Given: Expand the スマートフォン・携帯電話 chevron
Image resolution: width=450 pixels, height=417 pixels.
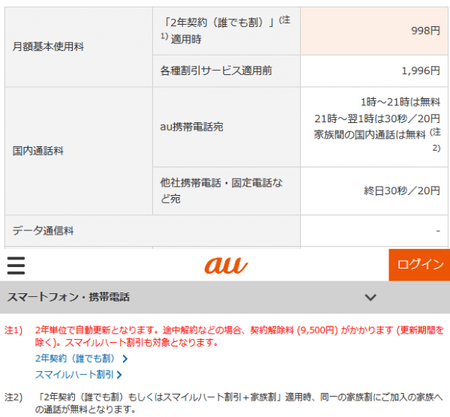Looking at the screenshot, I should pos(370,297).
